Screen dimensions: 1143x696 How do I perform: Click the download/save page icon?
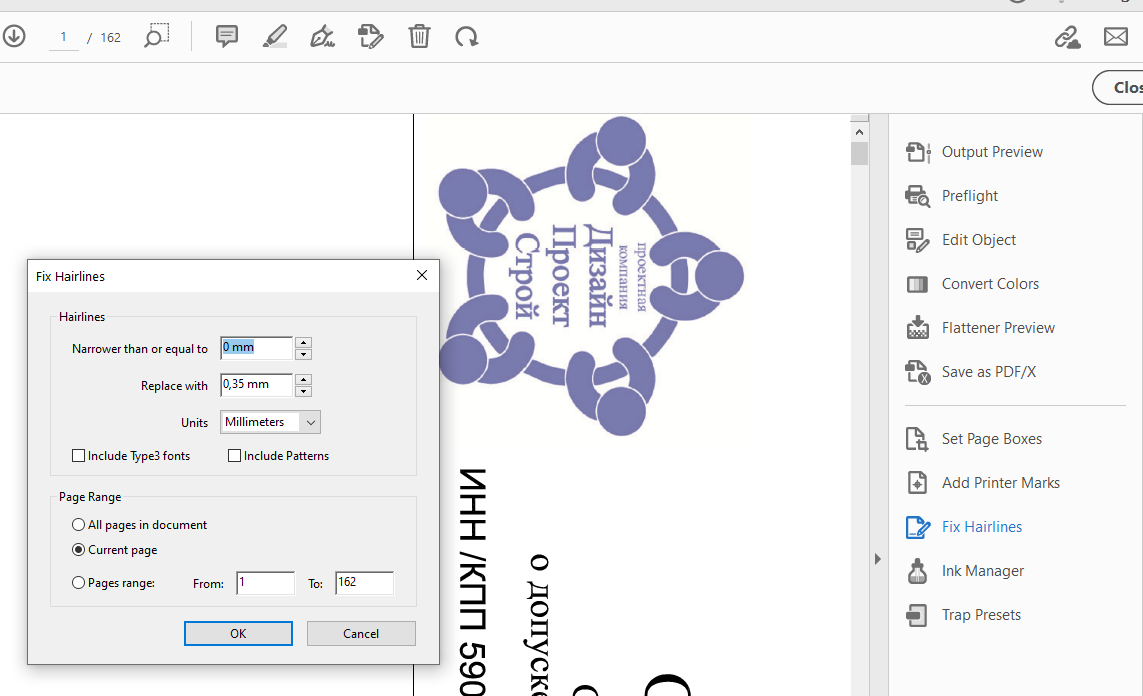(14, 36)
